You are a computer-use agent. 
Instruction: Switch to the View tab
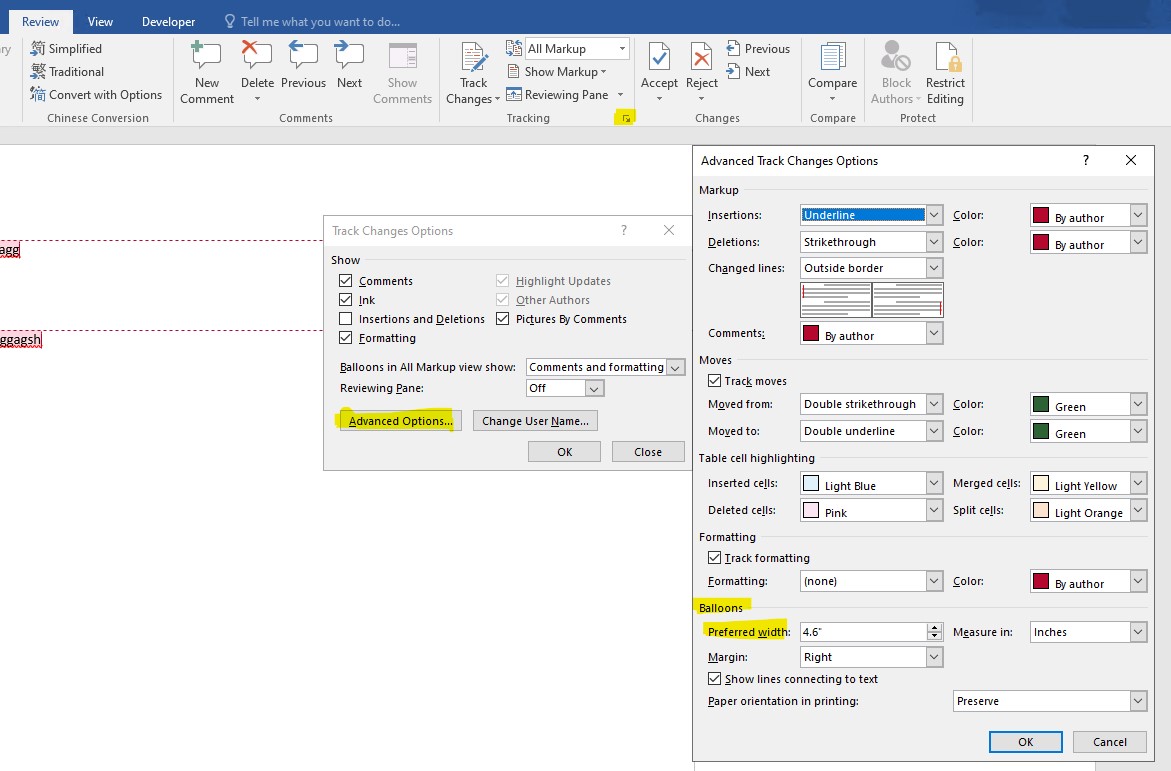click(100, 21)
